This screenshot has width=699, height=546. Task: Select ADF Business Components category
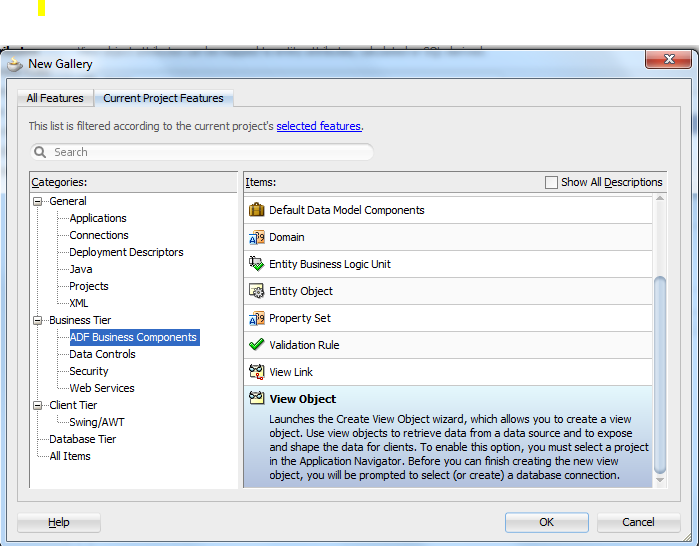click(133, 337)
